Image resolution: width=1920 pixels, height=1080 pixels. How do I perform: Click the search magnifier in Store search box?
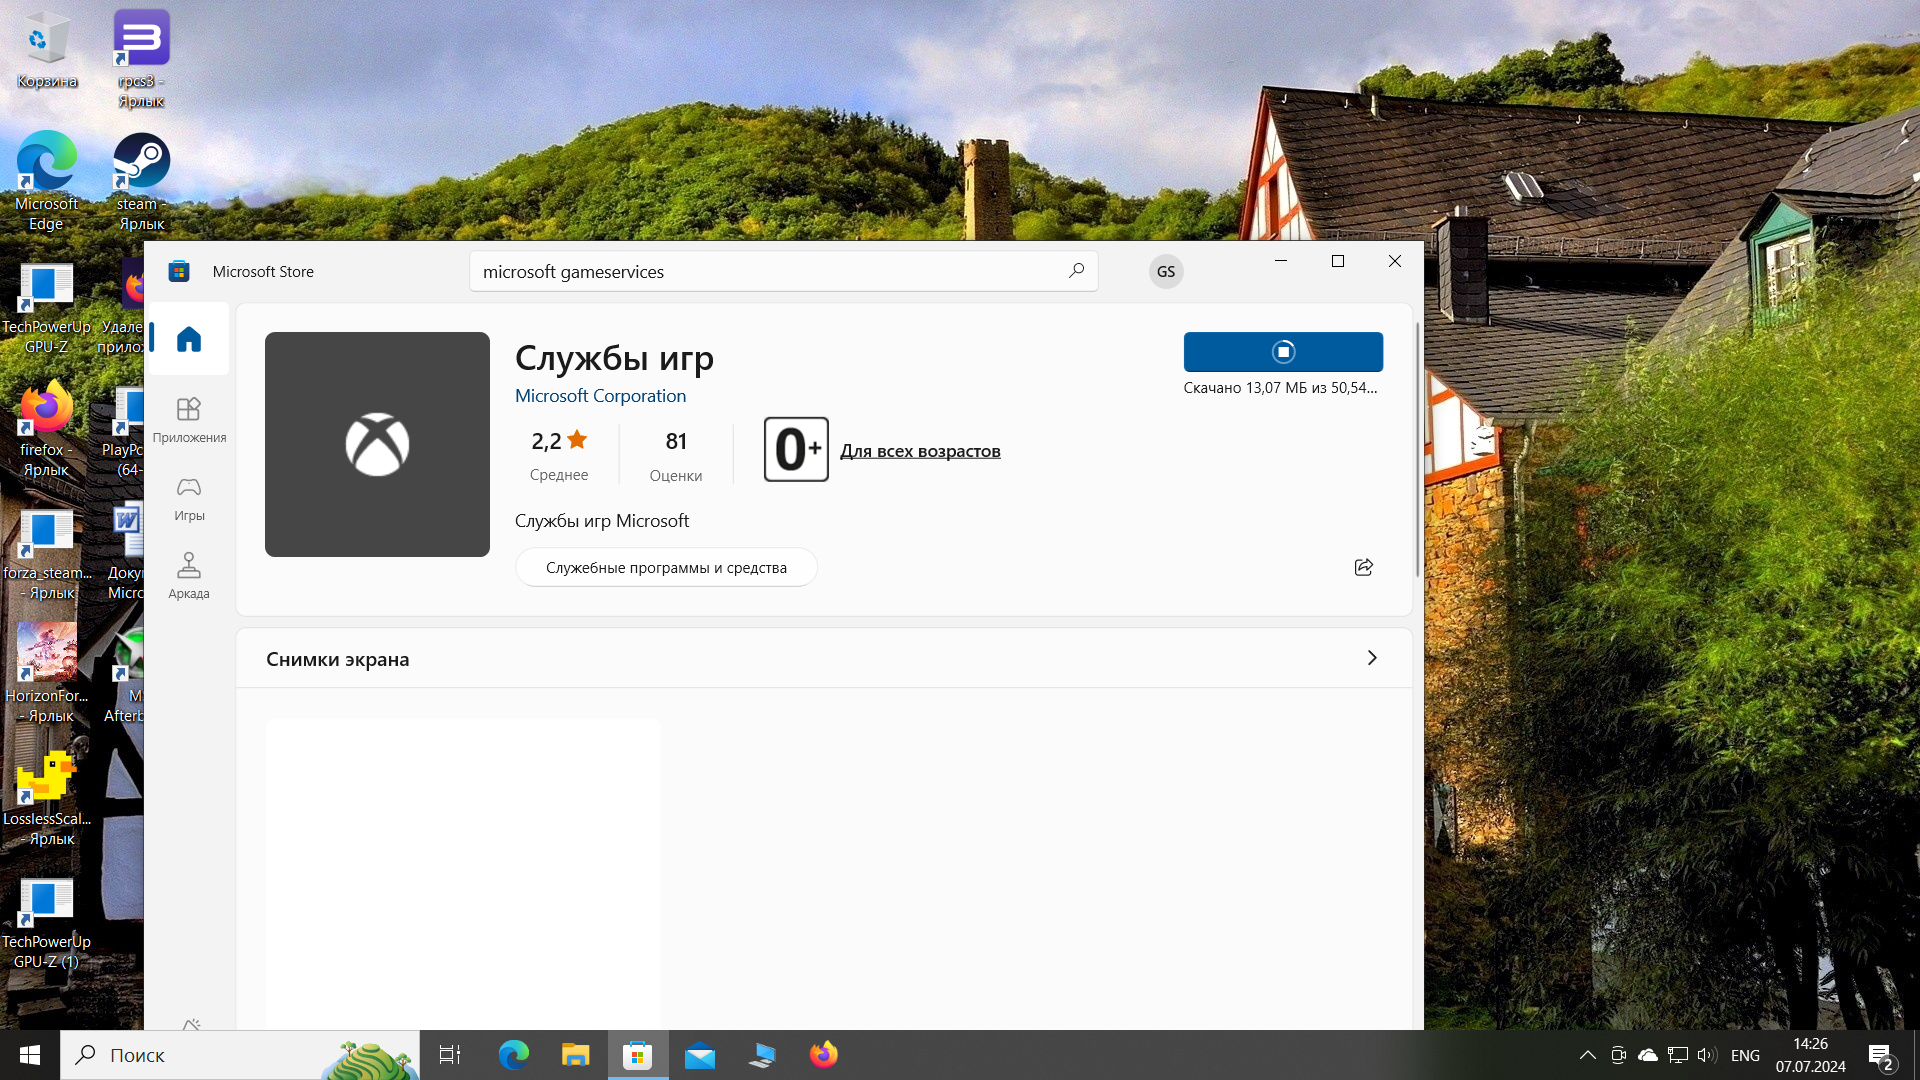(1076, 271)
